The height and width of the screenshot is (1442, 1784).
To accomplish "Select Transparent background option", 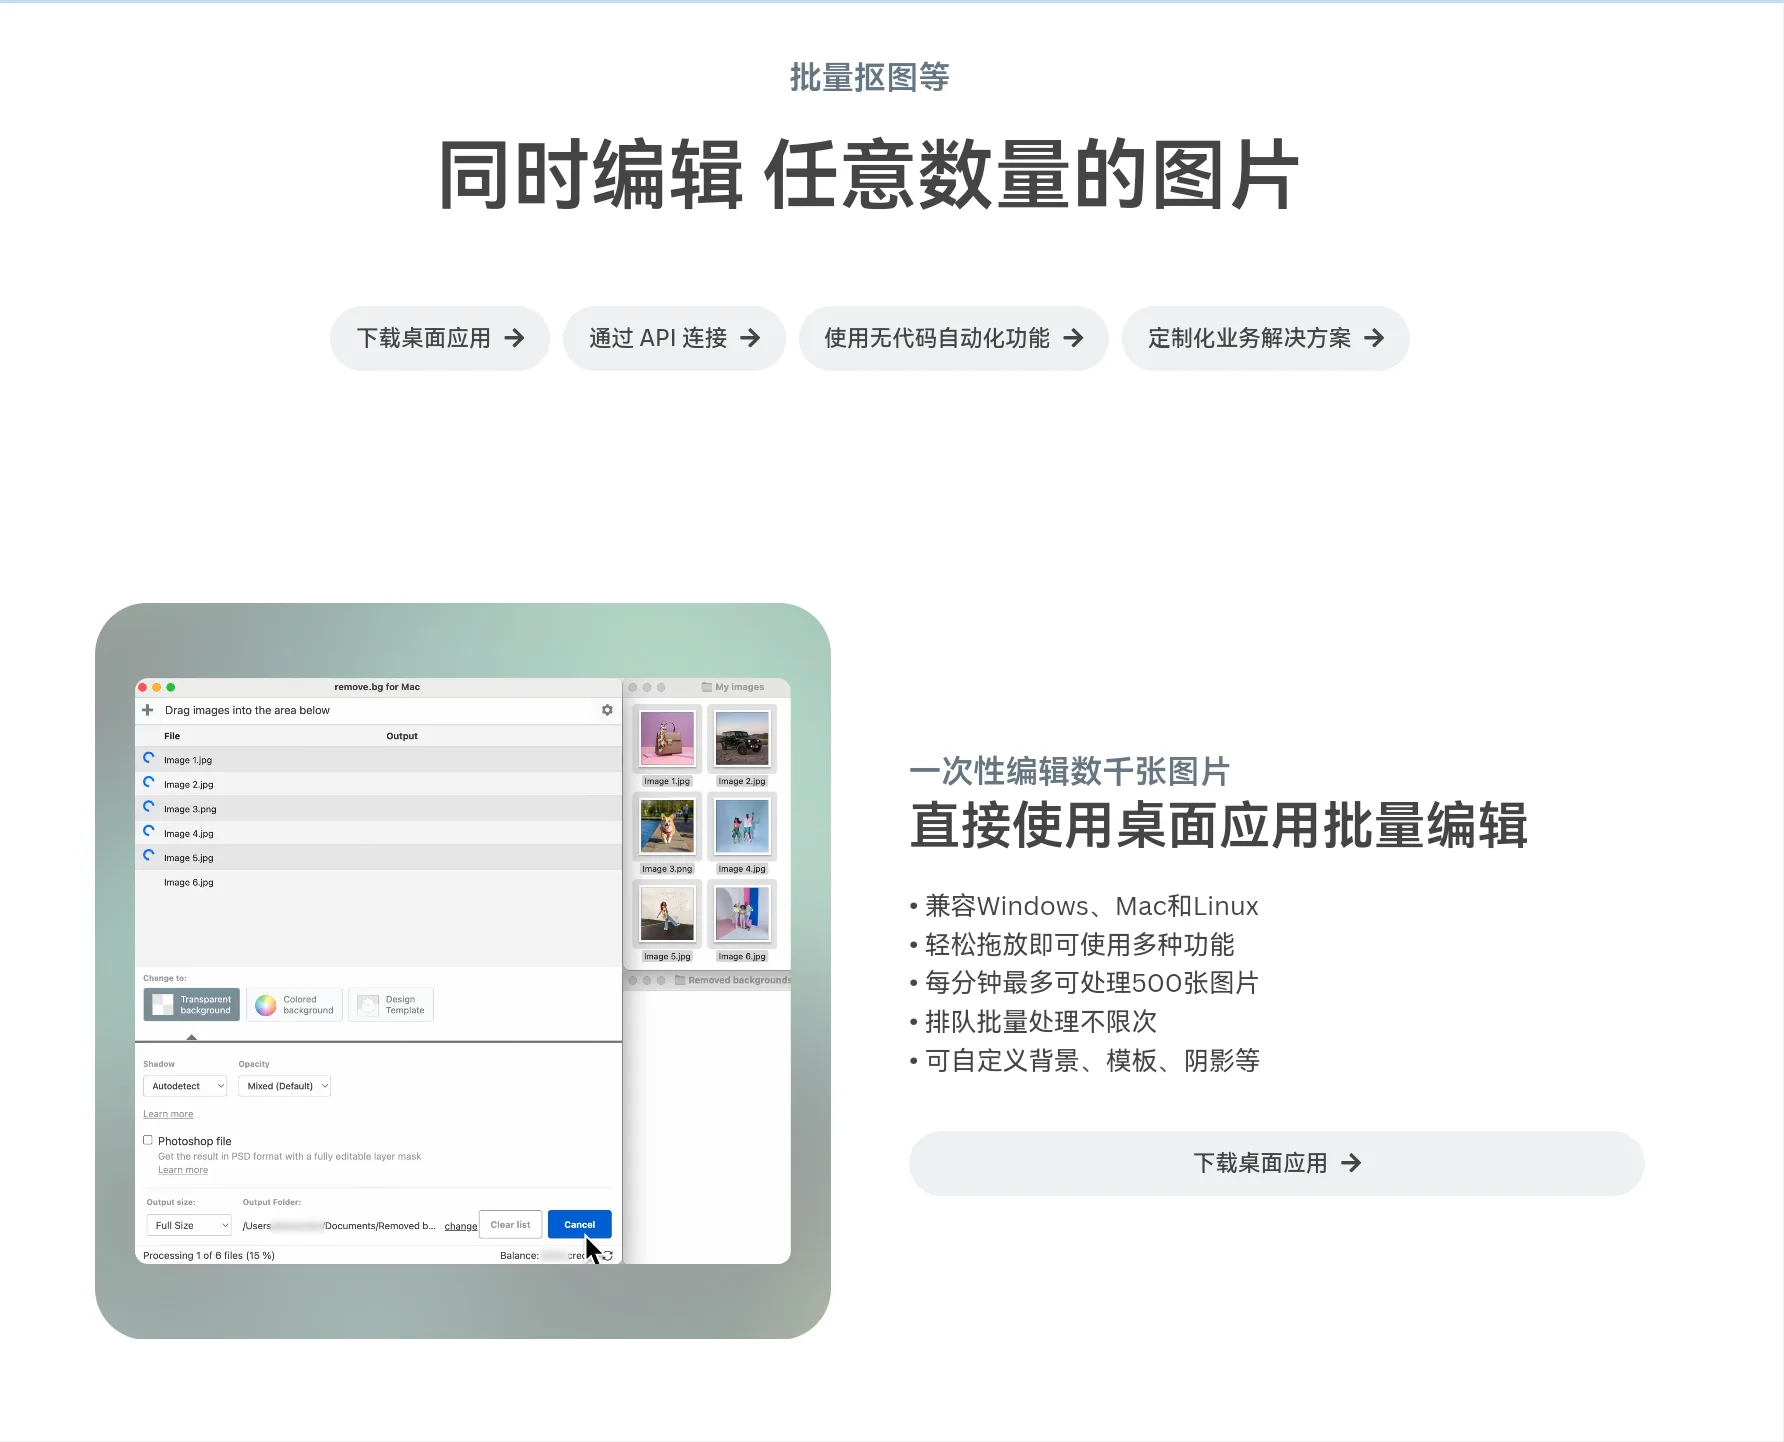I will (191, 1005).
